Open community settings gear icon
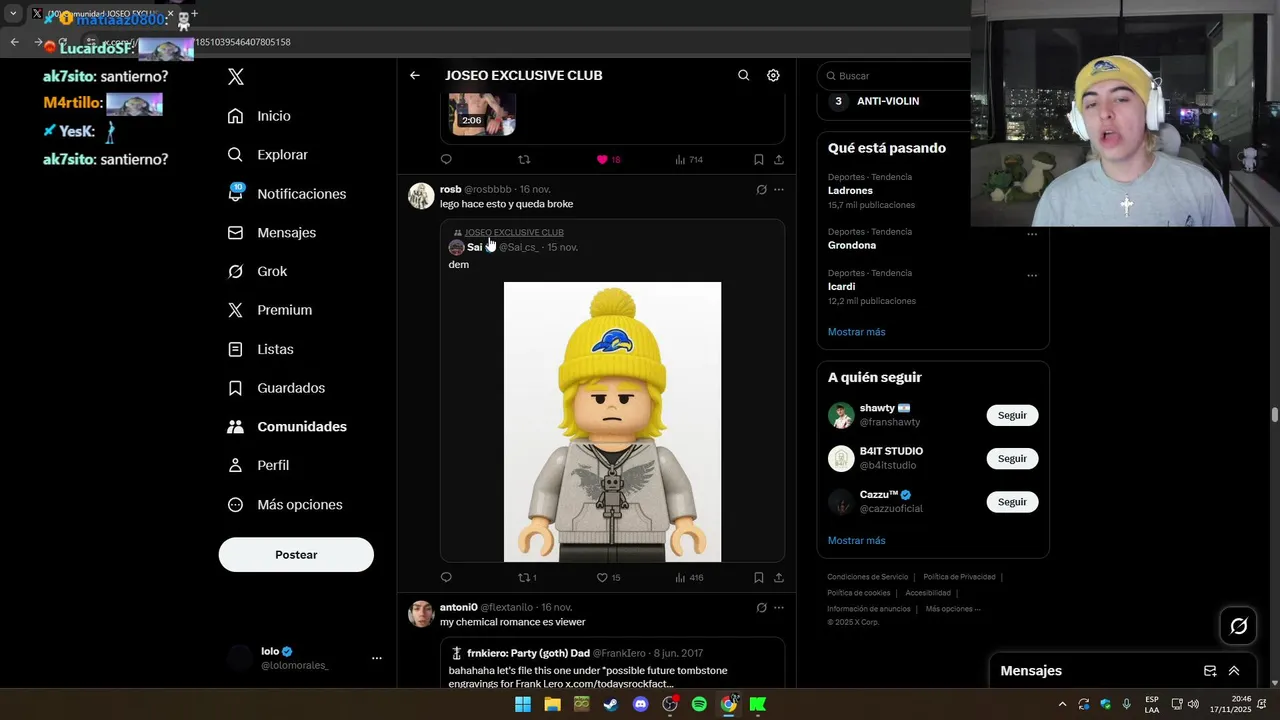Viewport: 1280px width, 720px height. click(x=773, y=75)
